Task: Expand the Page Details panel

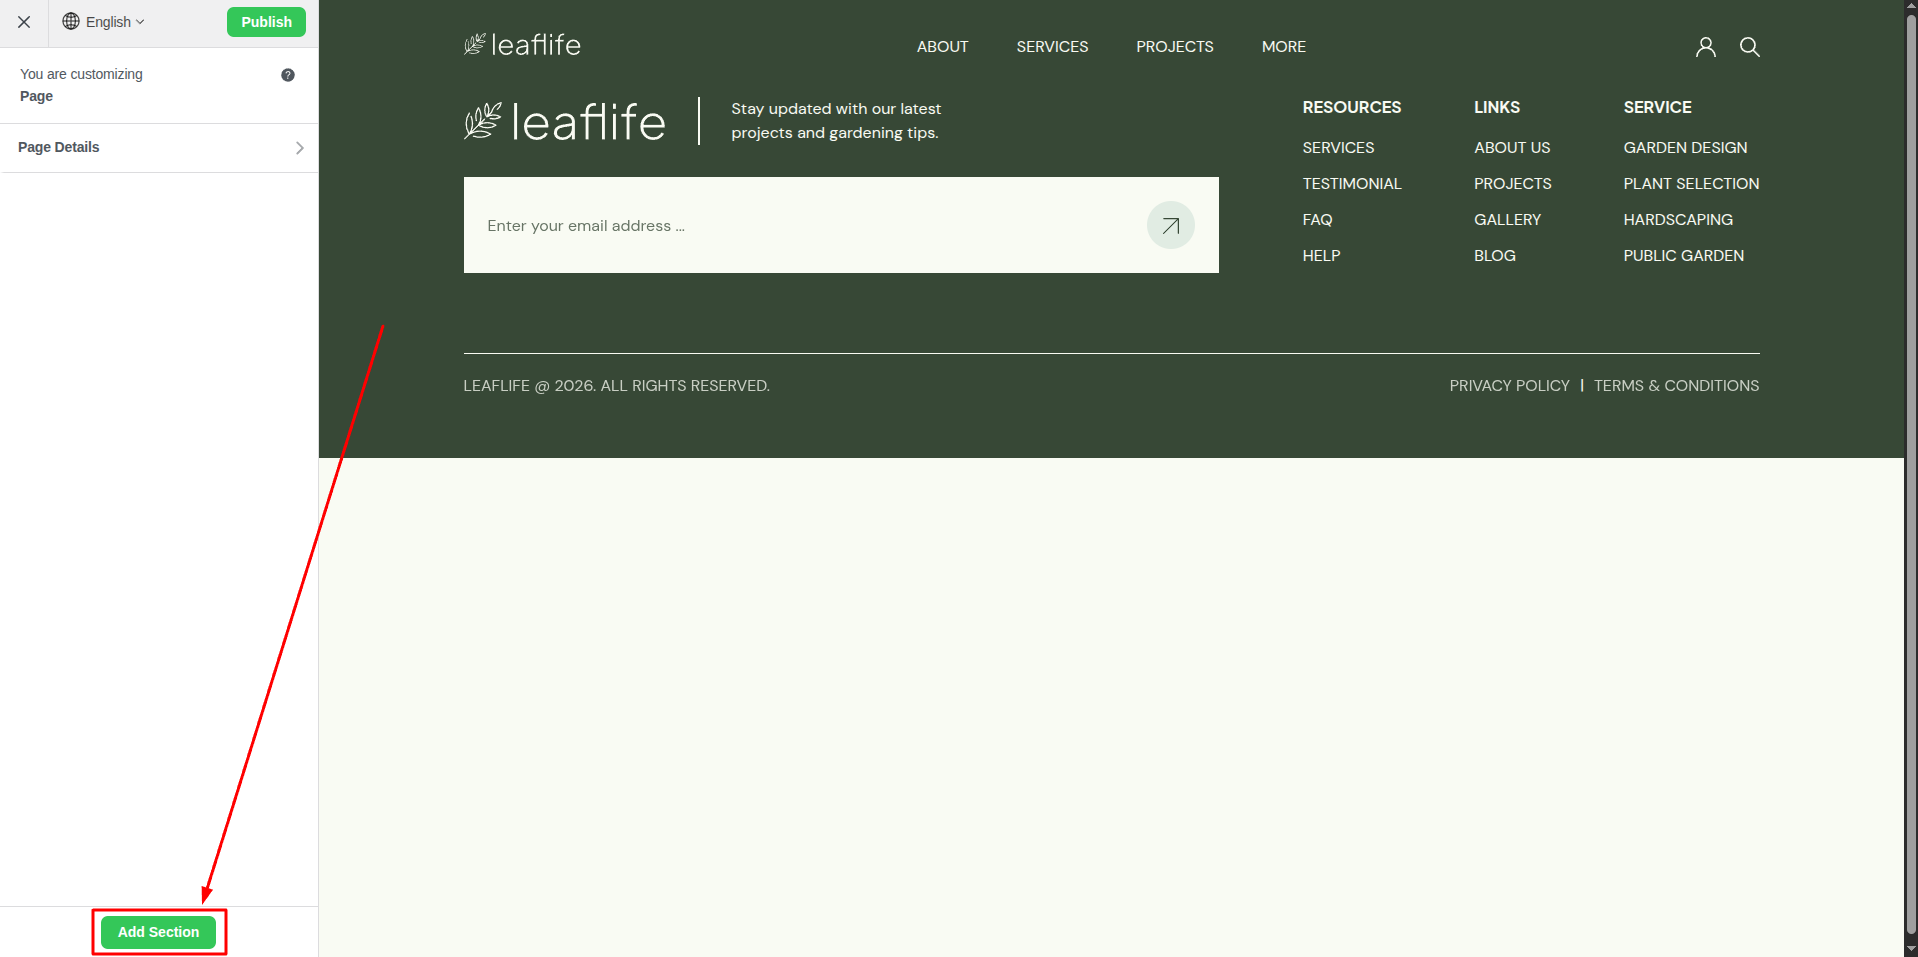Action: point(160,148)
